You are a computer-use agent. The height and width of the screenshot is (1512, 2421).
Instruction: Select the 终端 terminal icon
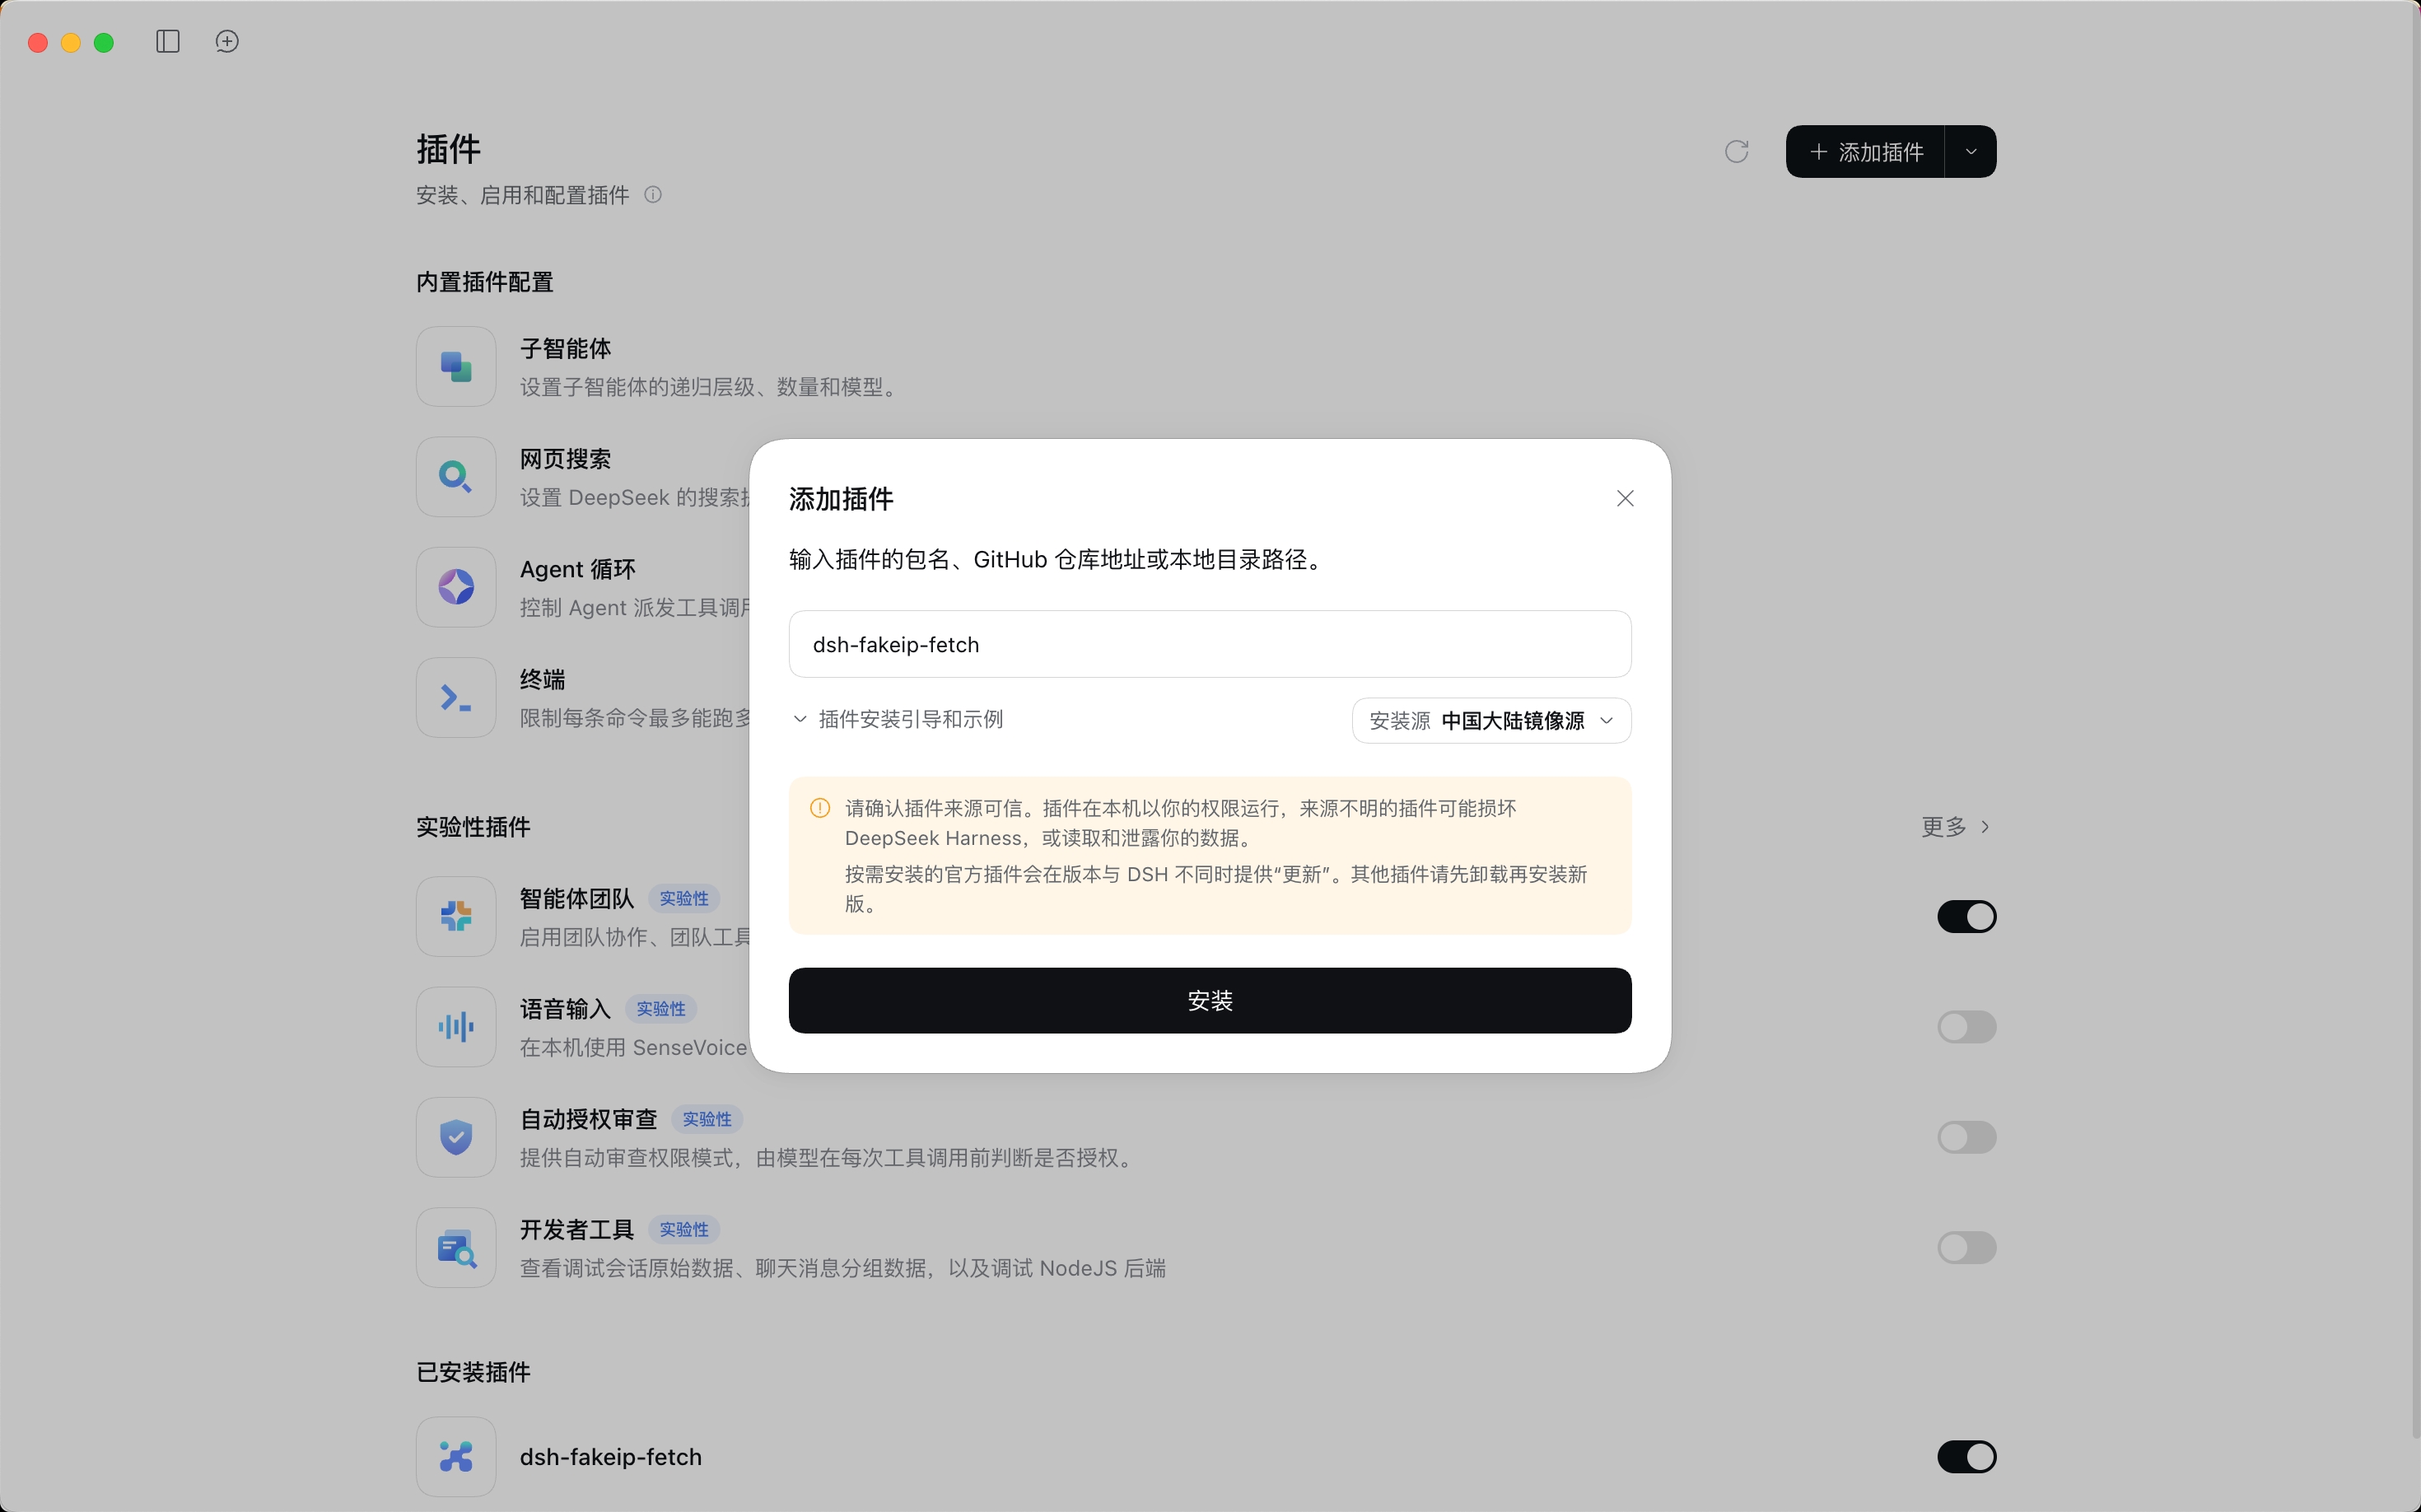click(x=456, y=697)
